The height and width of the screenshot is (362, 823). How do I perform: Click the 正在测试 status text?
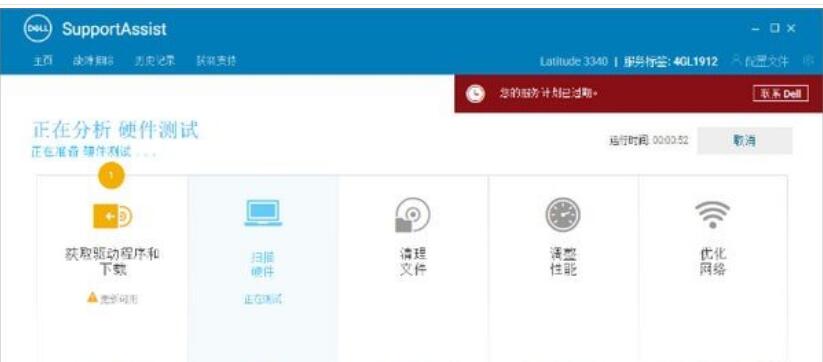pyautogui.click(x=262, y=300)
